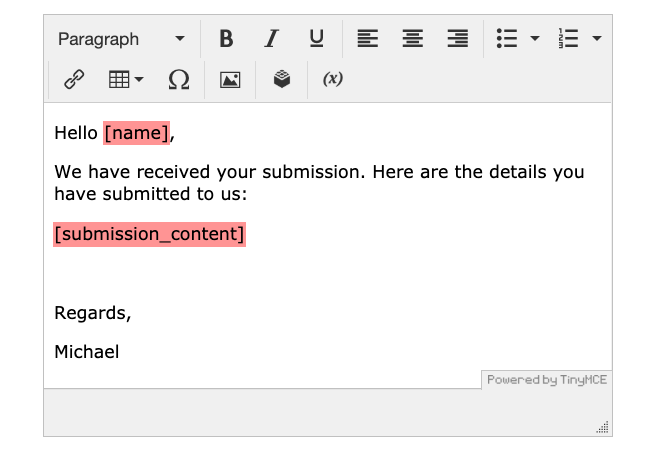Insert a bullet list

507,39
